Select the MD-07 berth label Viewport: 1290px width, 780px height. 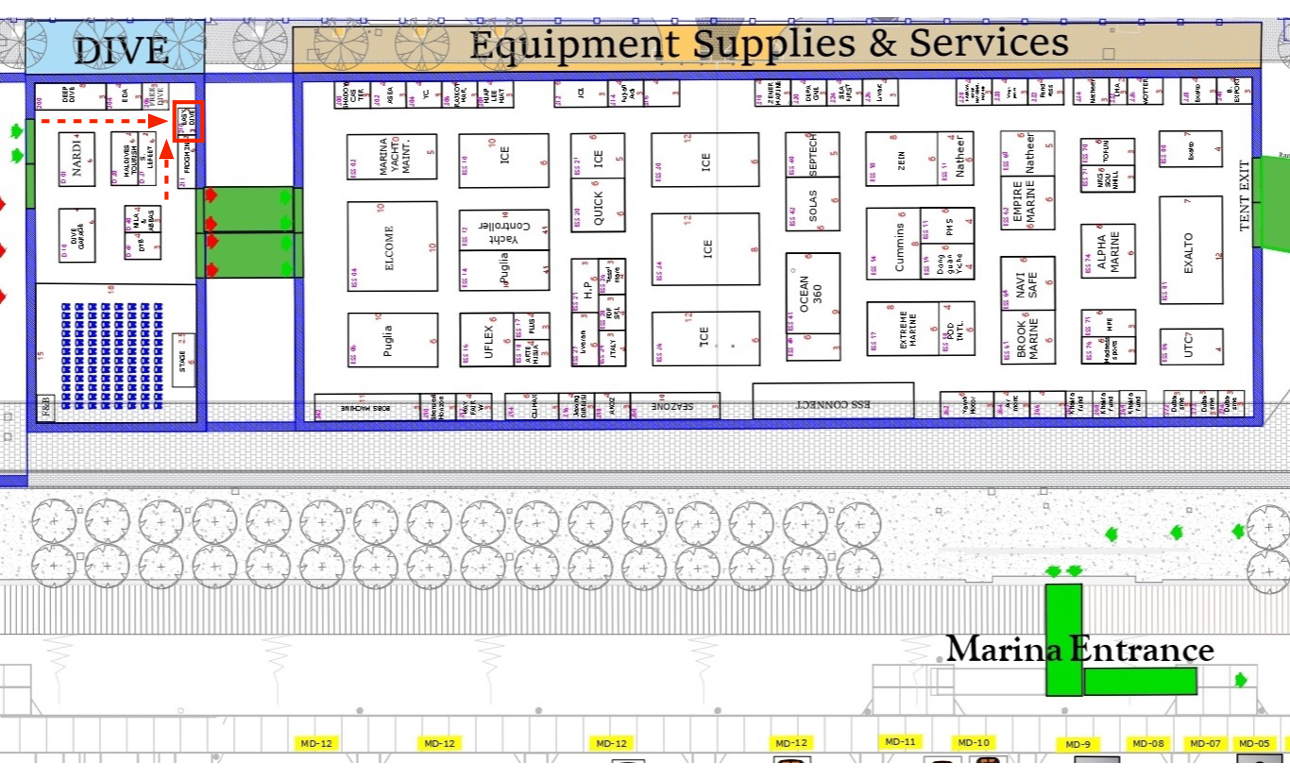(x=1206, y=744)
